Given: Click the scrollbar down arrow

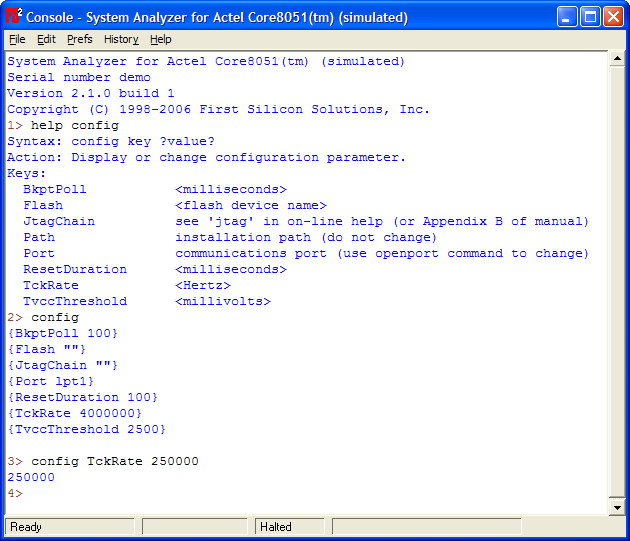Looking at the screenshot, I should [617, 507].
